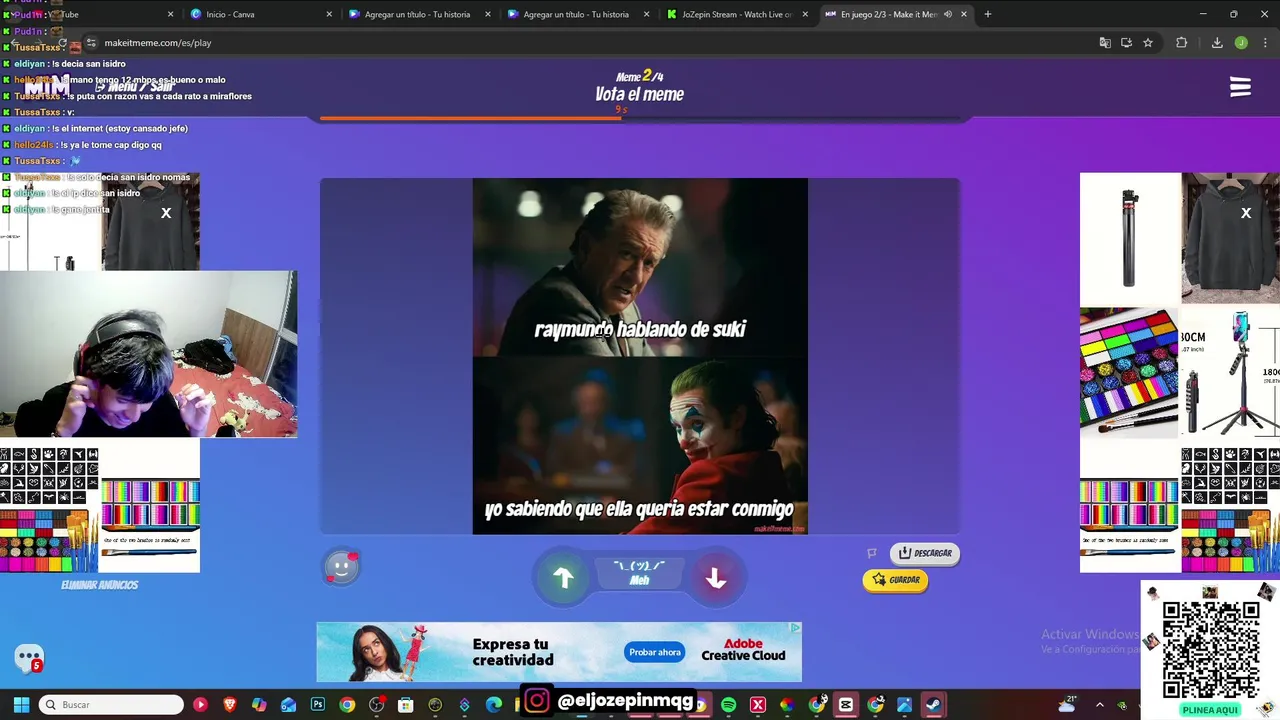This screenshot has height=720, width=1280.
Task: Open the green J profile avatar
Action: (x=1241, y=43)
